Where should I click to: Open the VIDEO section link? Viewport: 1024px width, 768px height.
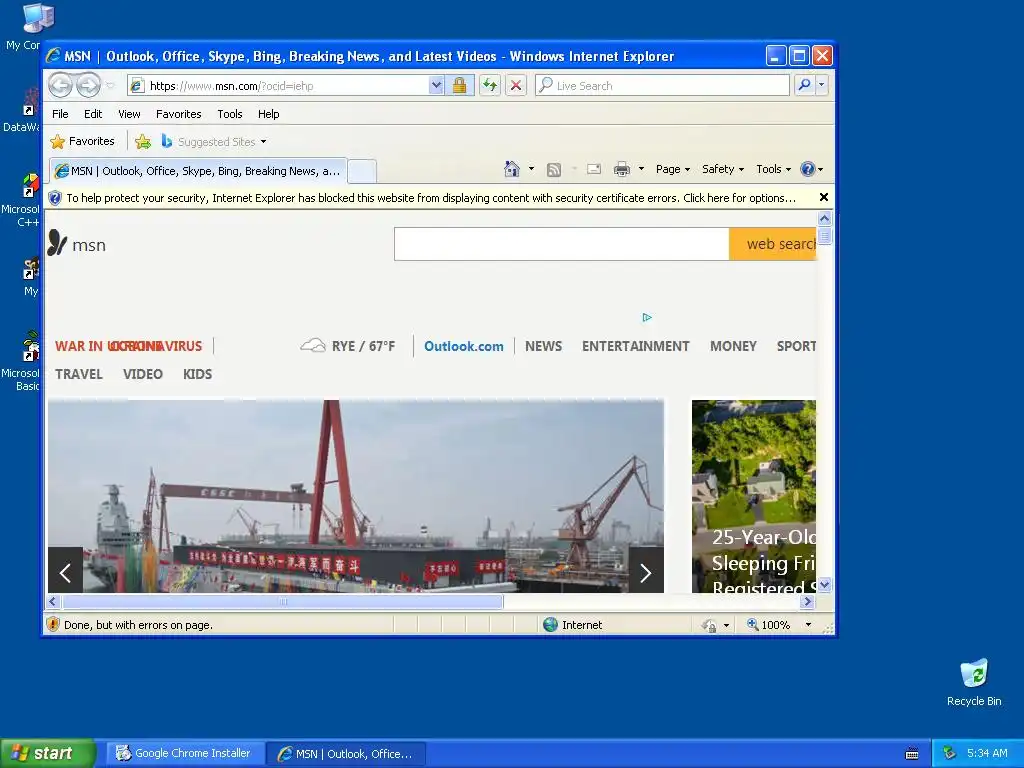(x=142, y=374)
